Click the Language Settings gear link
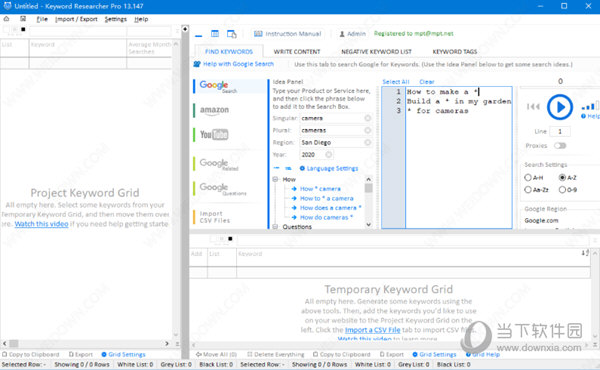This screenshot has height=370, width=600. (329, 168)
